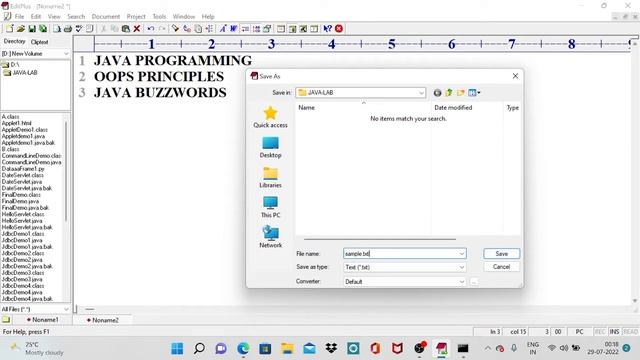Viewport: 640px width, 360px height.
Task: Click the red X Delete toolbar icon
Action: pyautogui.click(x=137, y=29)
